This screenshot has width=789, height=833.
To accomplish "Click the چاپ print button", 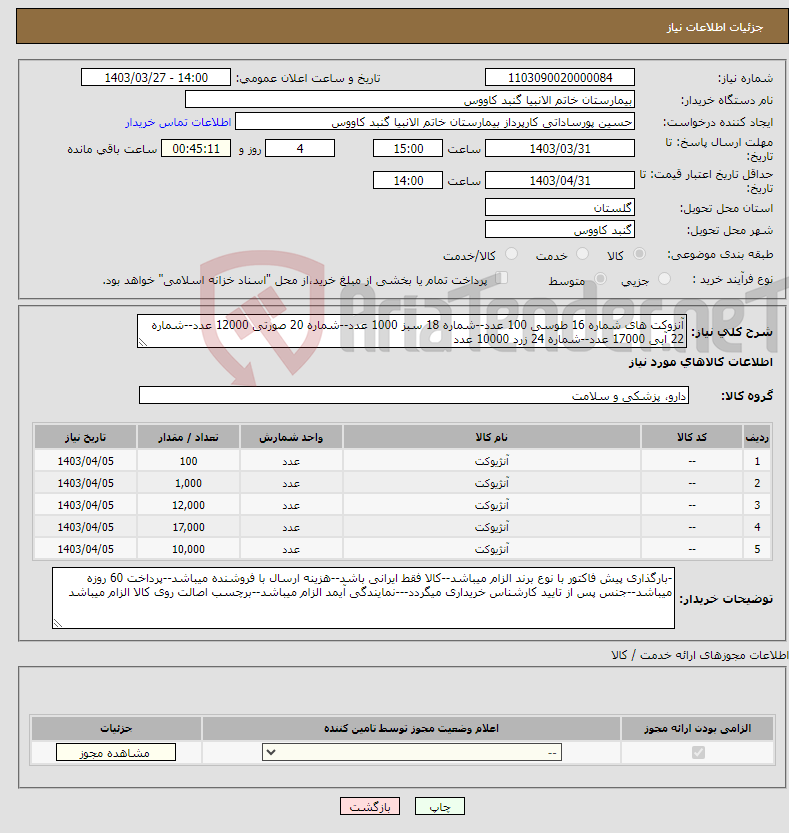I will [x=440, y=806].
